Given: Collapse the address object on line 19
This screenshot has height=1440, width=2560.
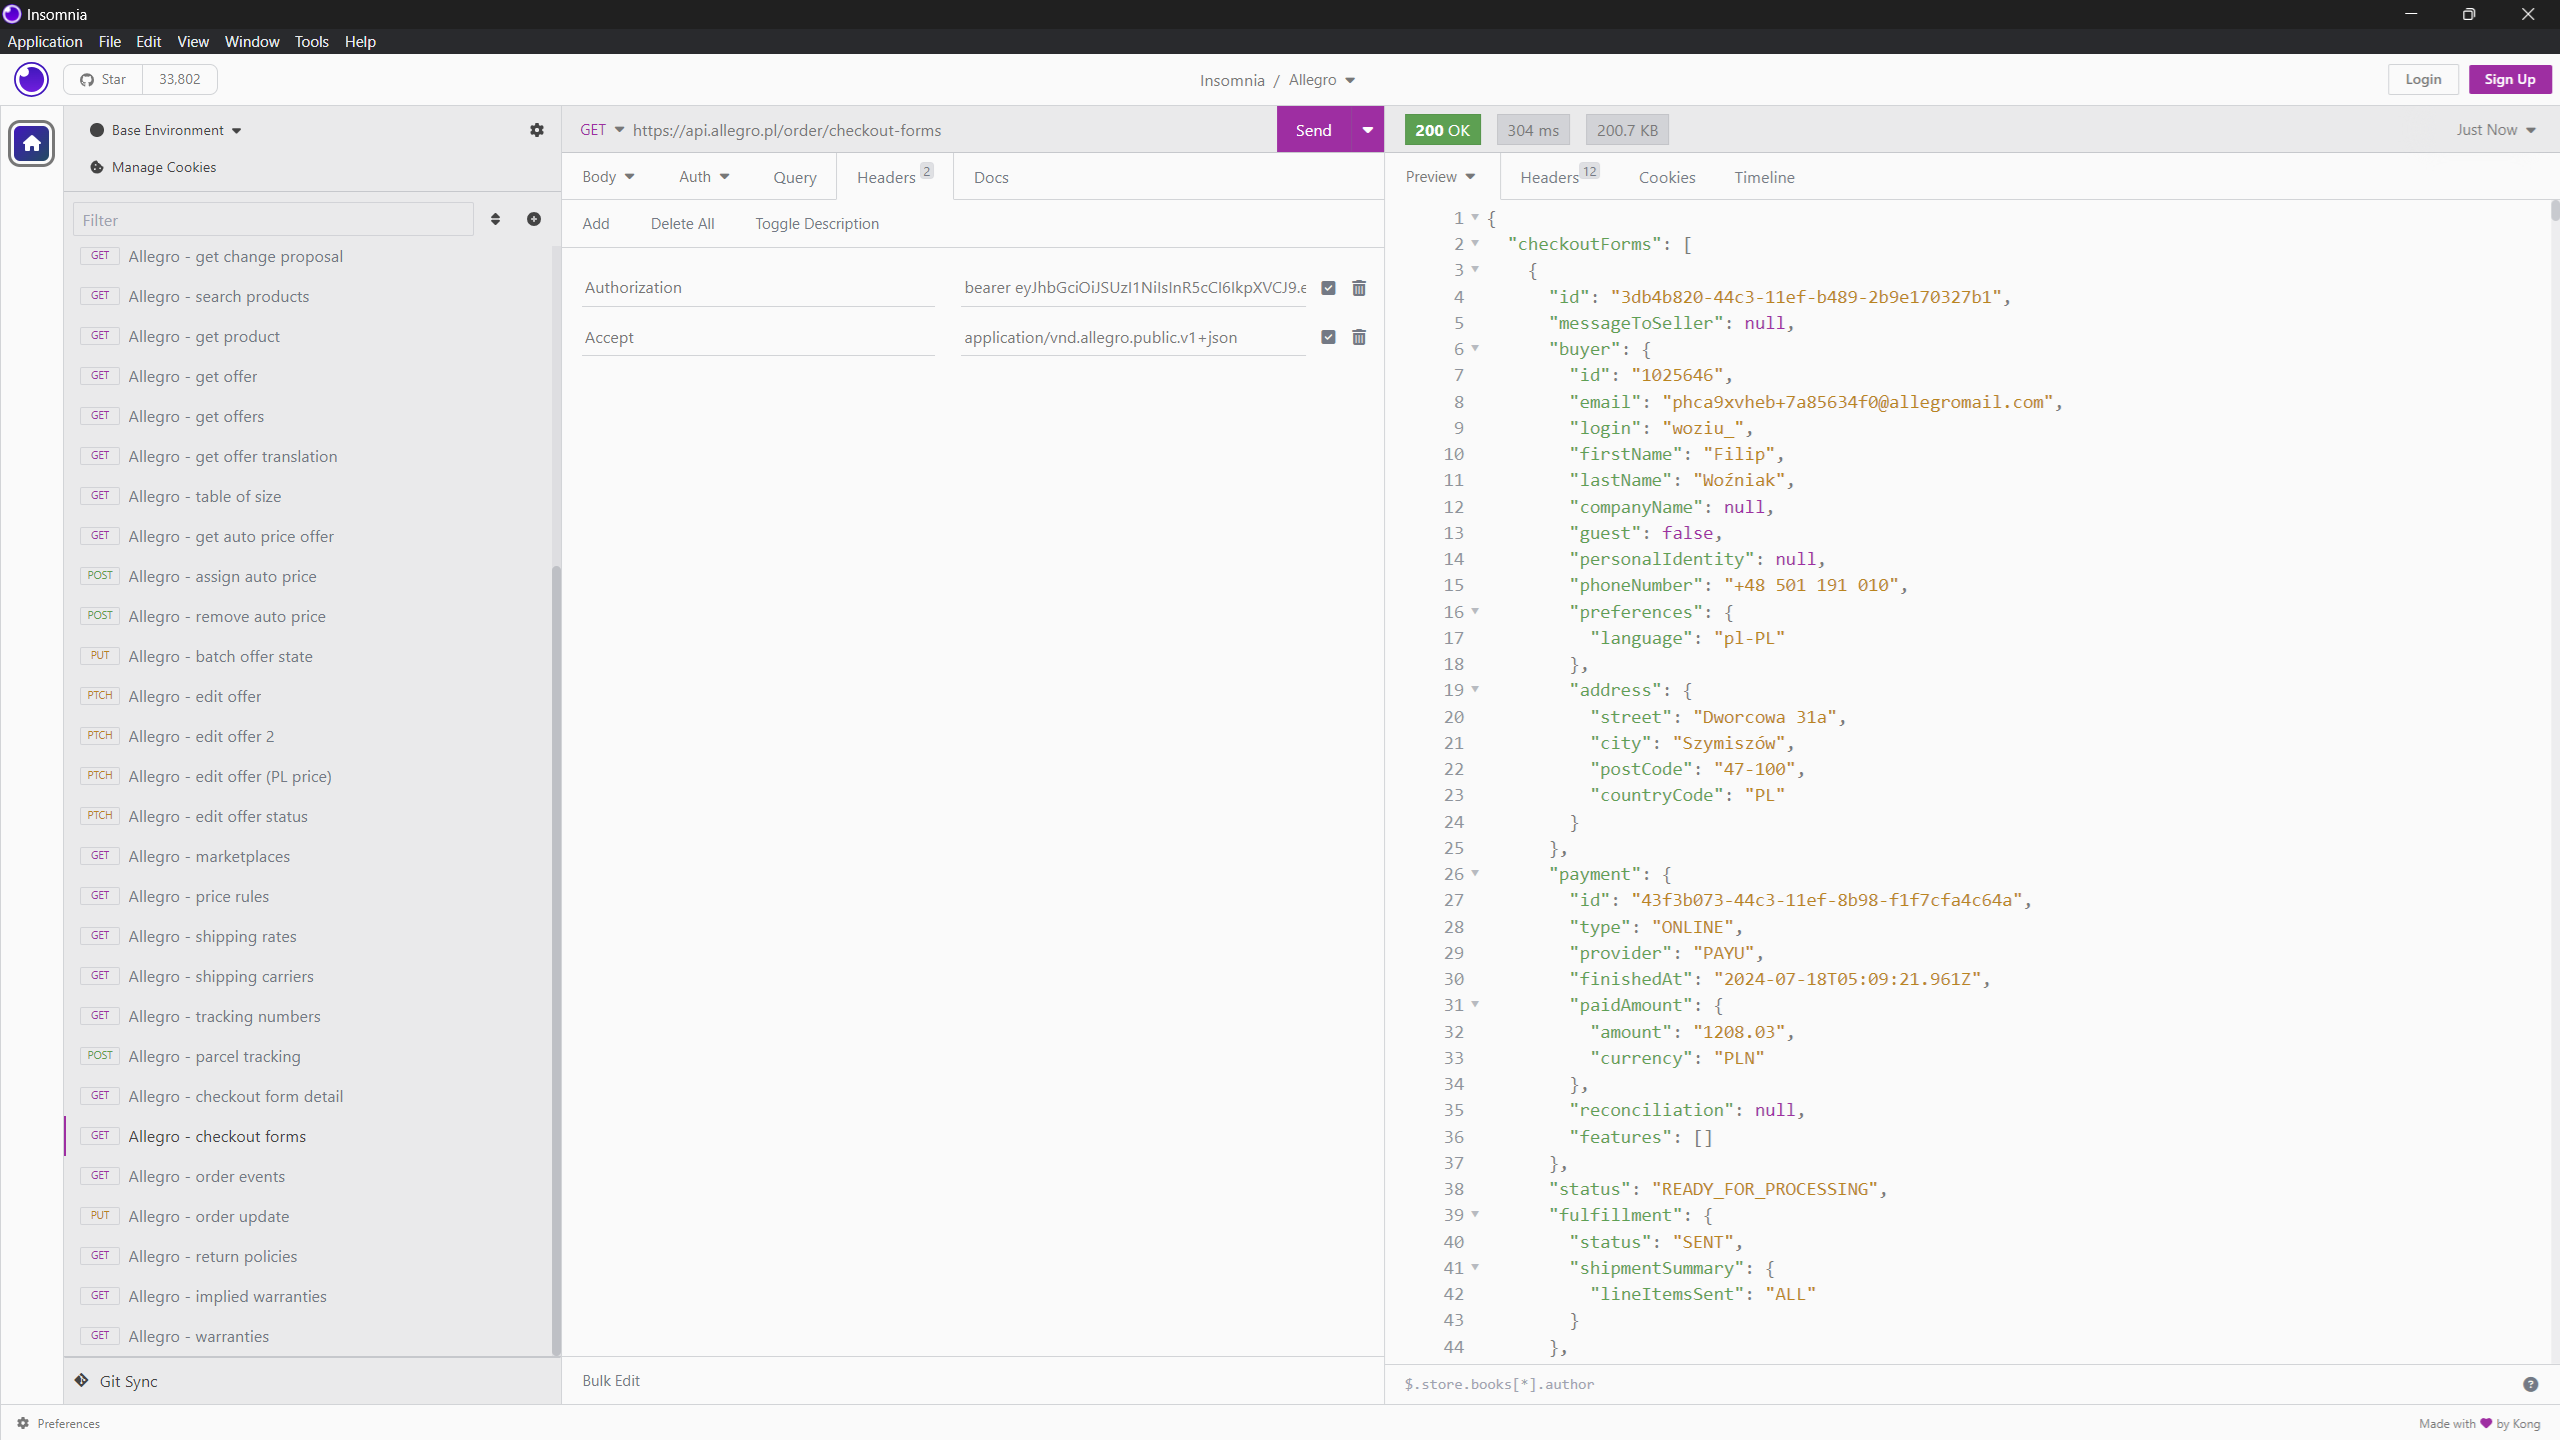Looking at the screenshot, I should click(1475, 690).
